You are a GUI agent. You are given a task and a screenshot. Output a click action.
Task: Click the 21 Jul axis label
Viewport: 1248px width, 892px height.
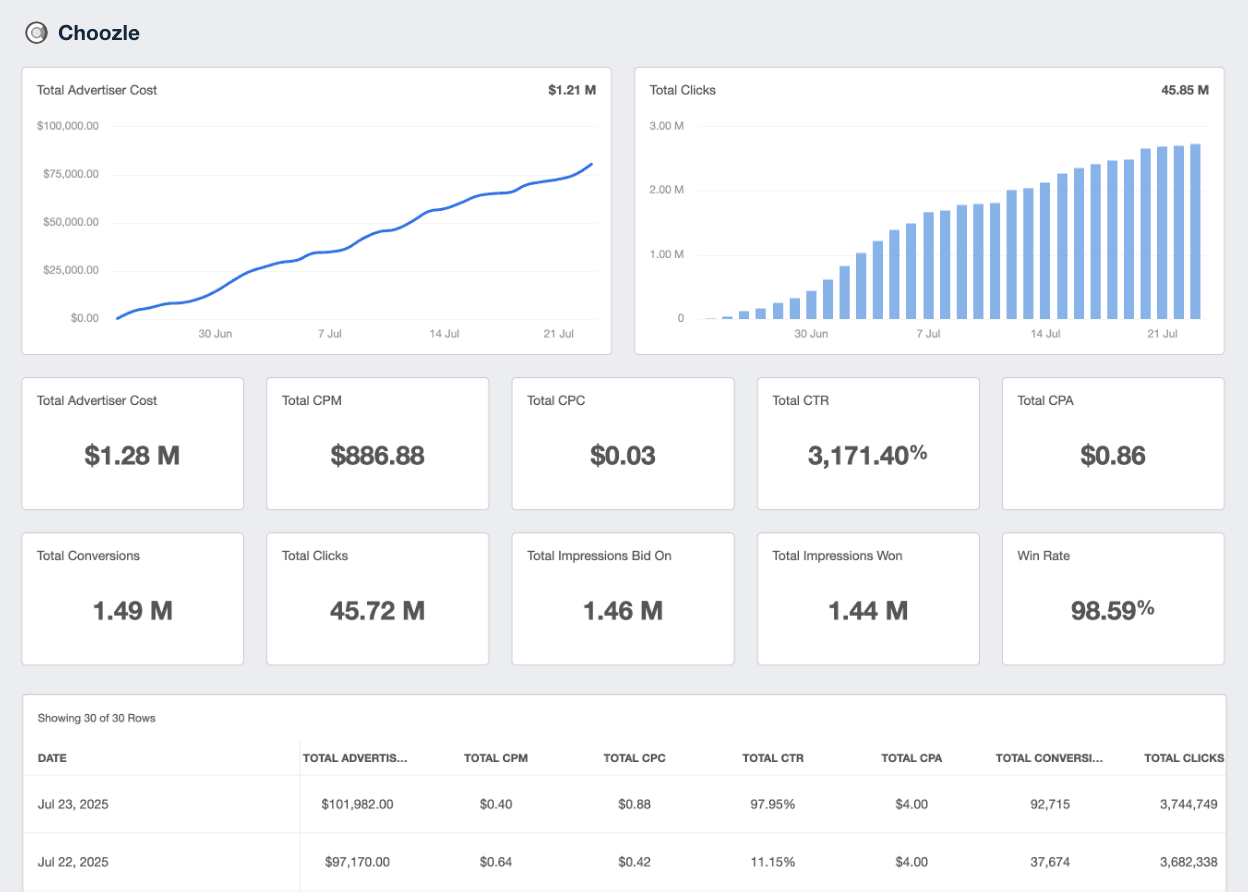(558, 333)
